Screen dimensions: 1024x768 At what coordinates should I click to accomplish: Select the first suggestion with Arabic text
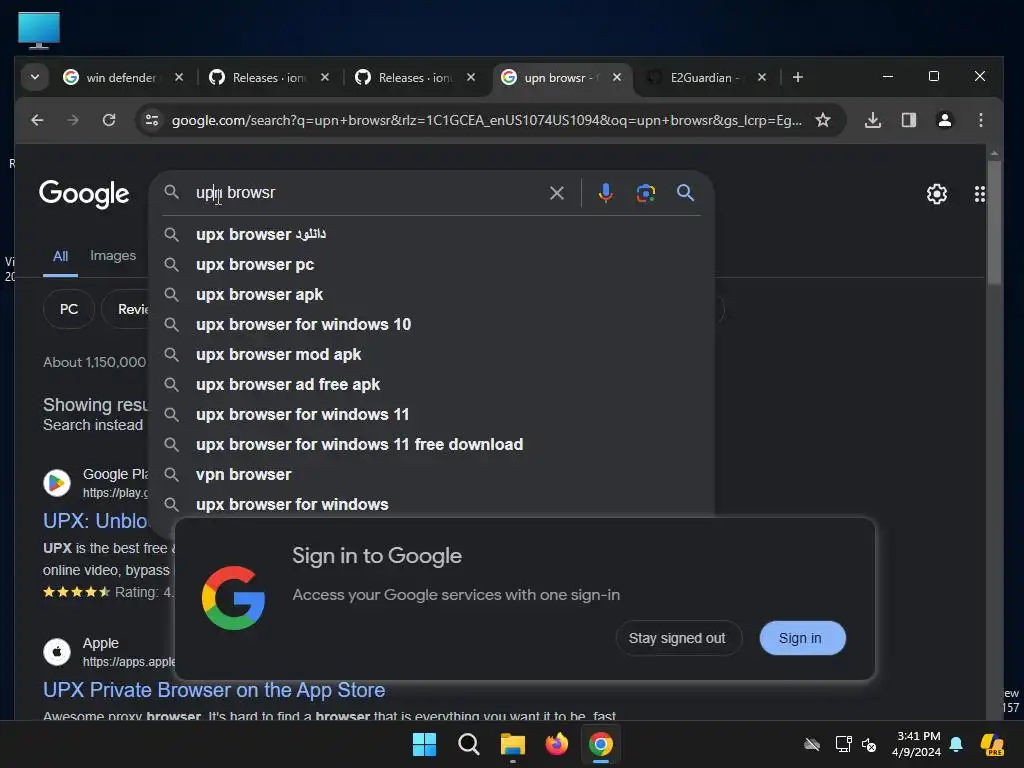point(432,234)
